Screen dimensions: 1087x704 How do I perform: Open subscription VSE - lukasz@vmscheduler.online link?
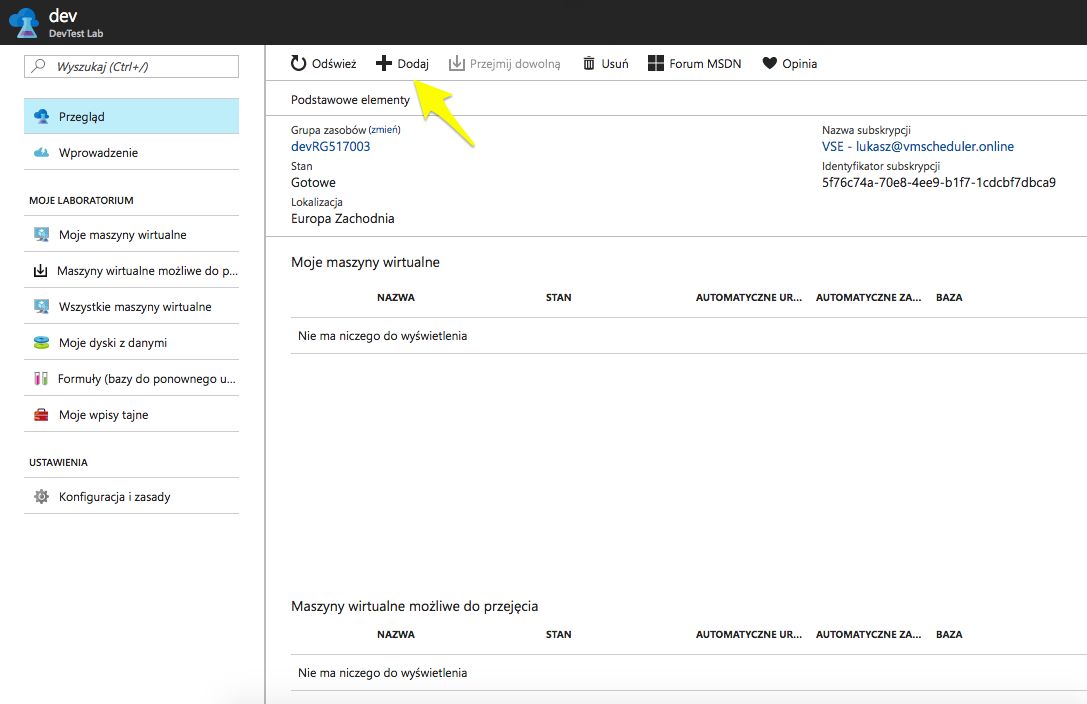click(x=918, y=146)
